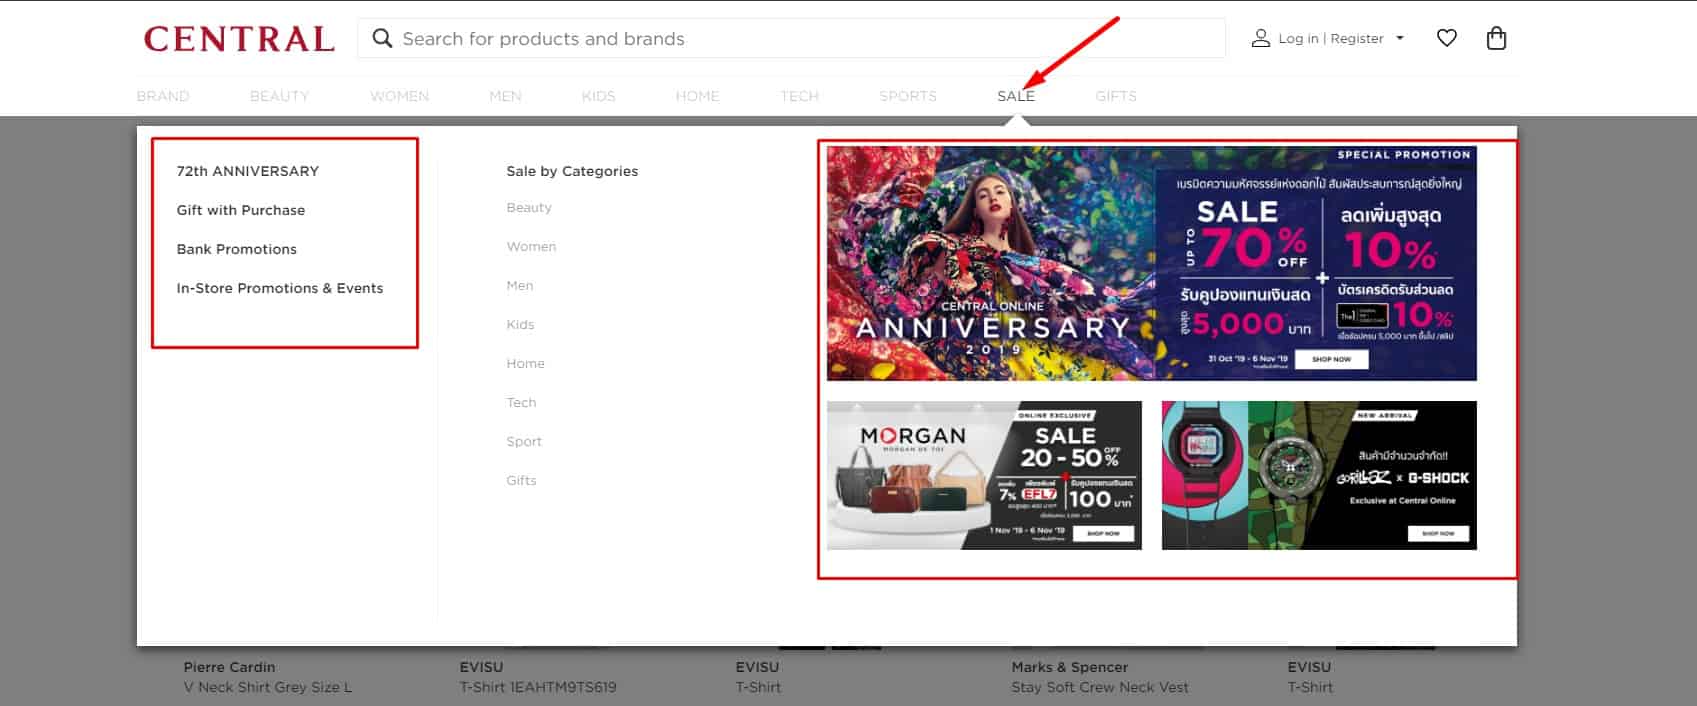
Task: Open the 72th ANNIVERSARY link
Action: (x=248, y=171)
